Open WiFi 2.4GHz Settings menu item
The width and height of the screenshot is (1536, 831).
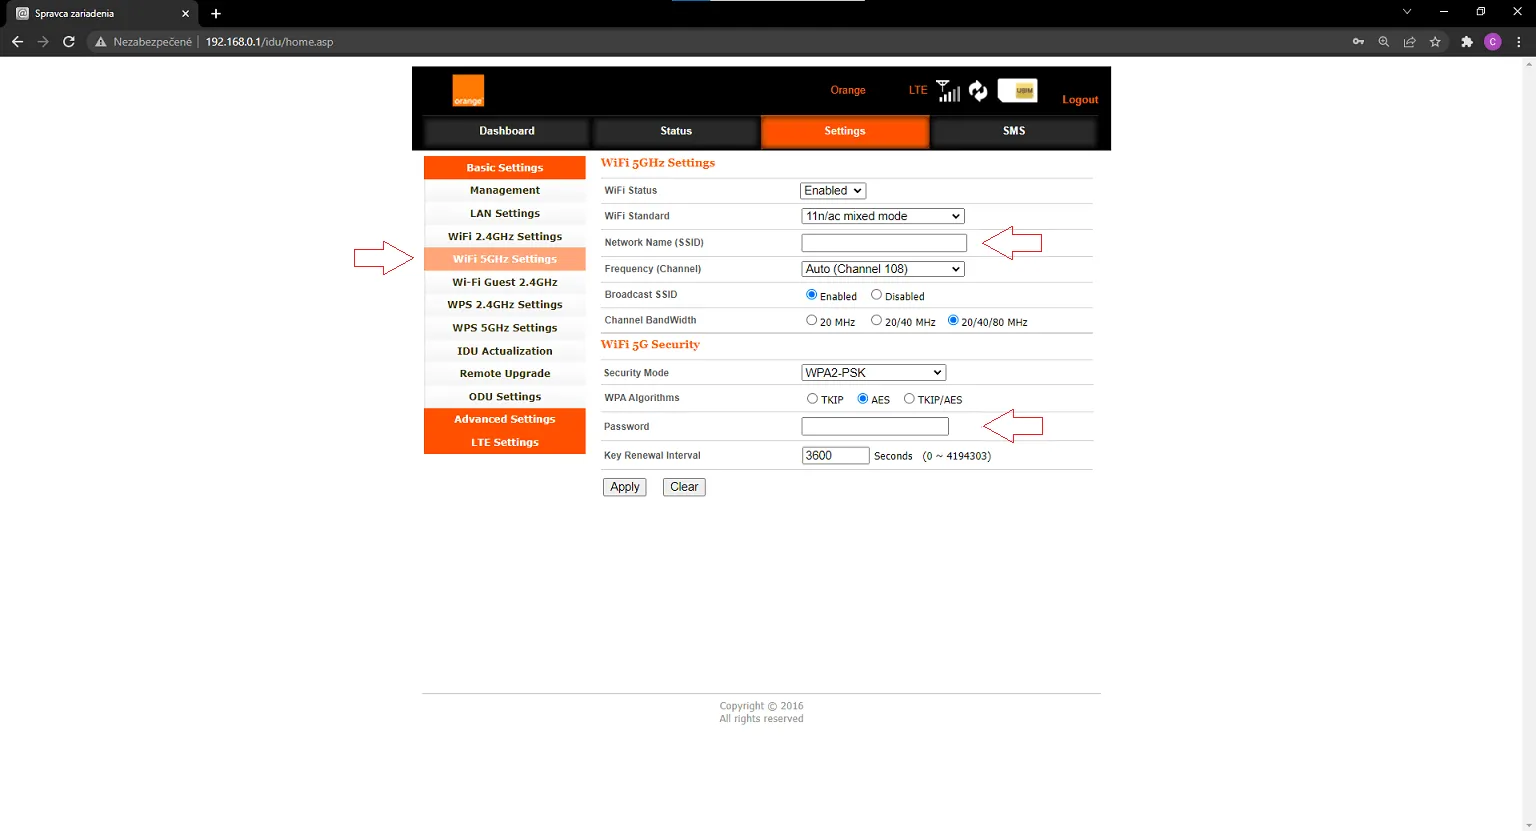505,237
